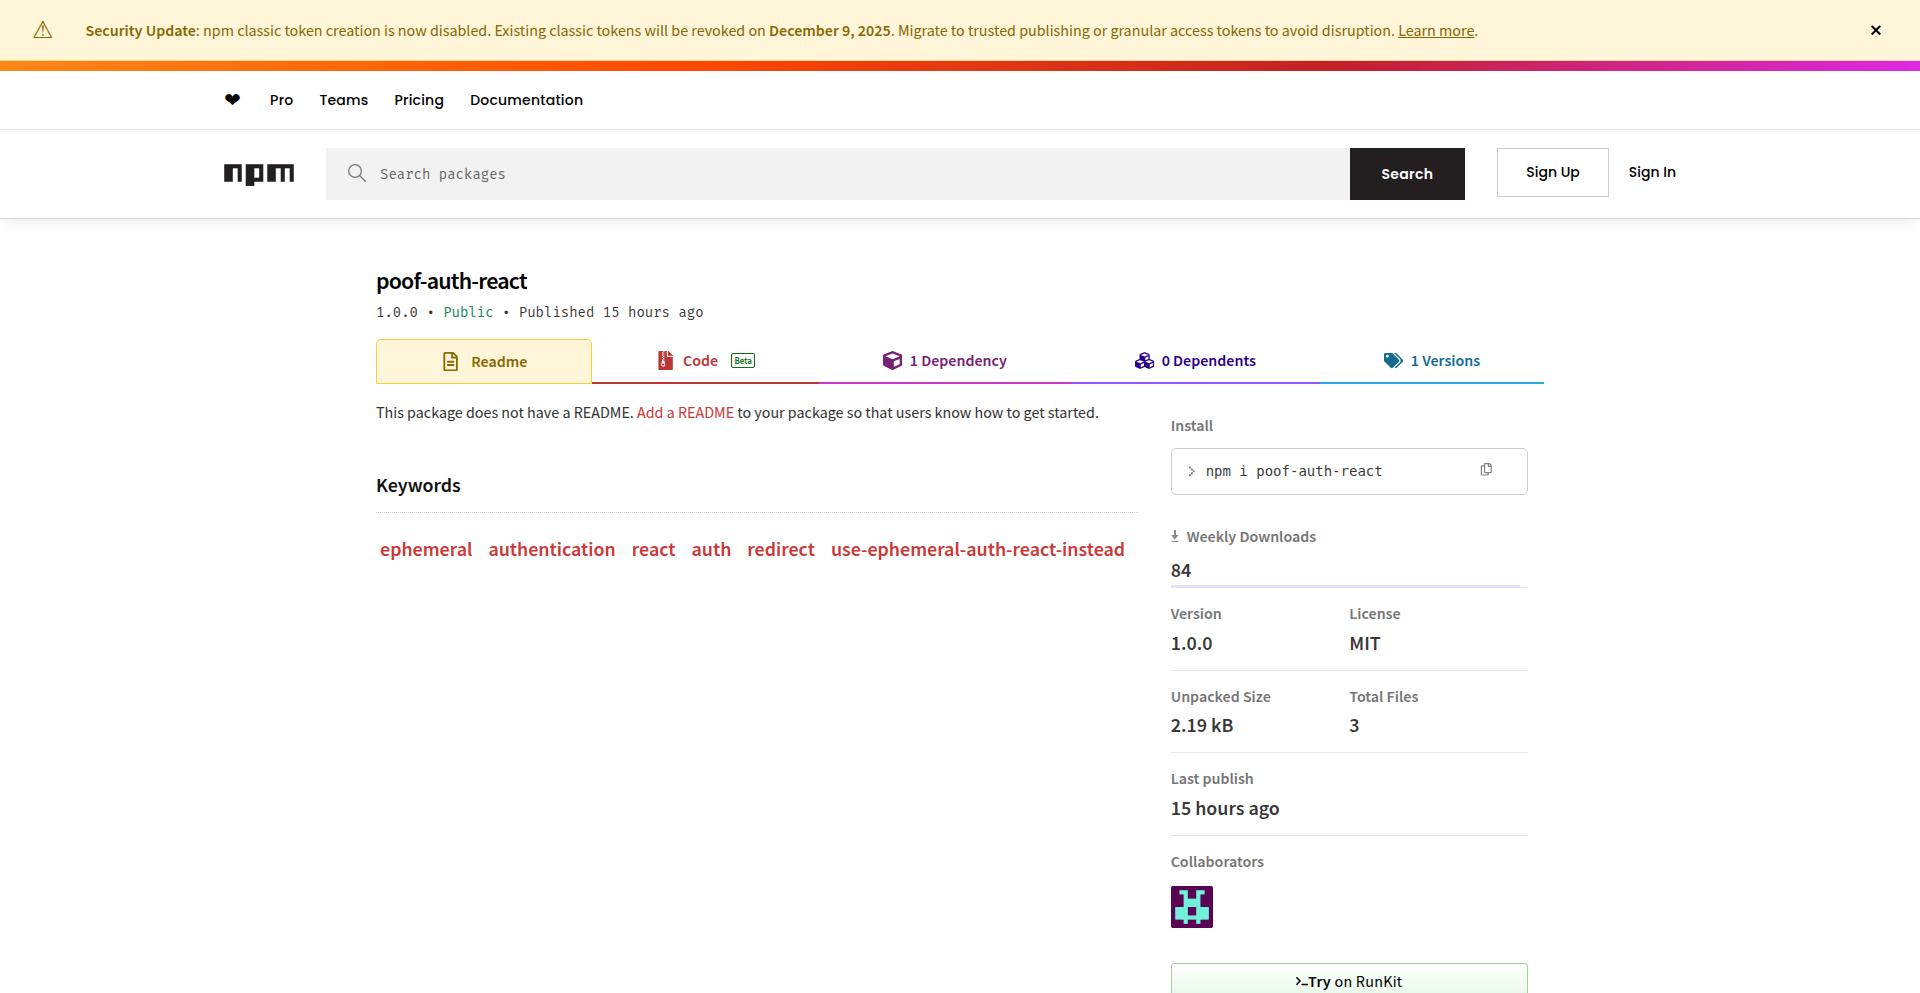
Task: Click the npm logo to go home
Action: coord(259,174)
